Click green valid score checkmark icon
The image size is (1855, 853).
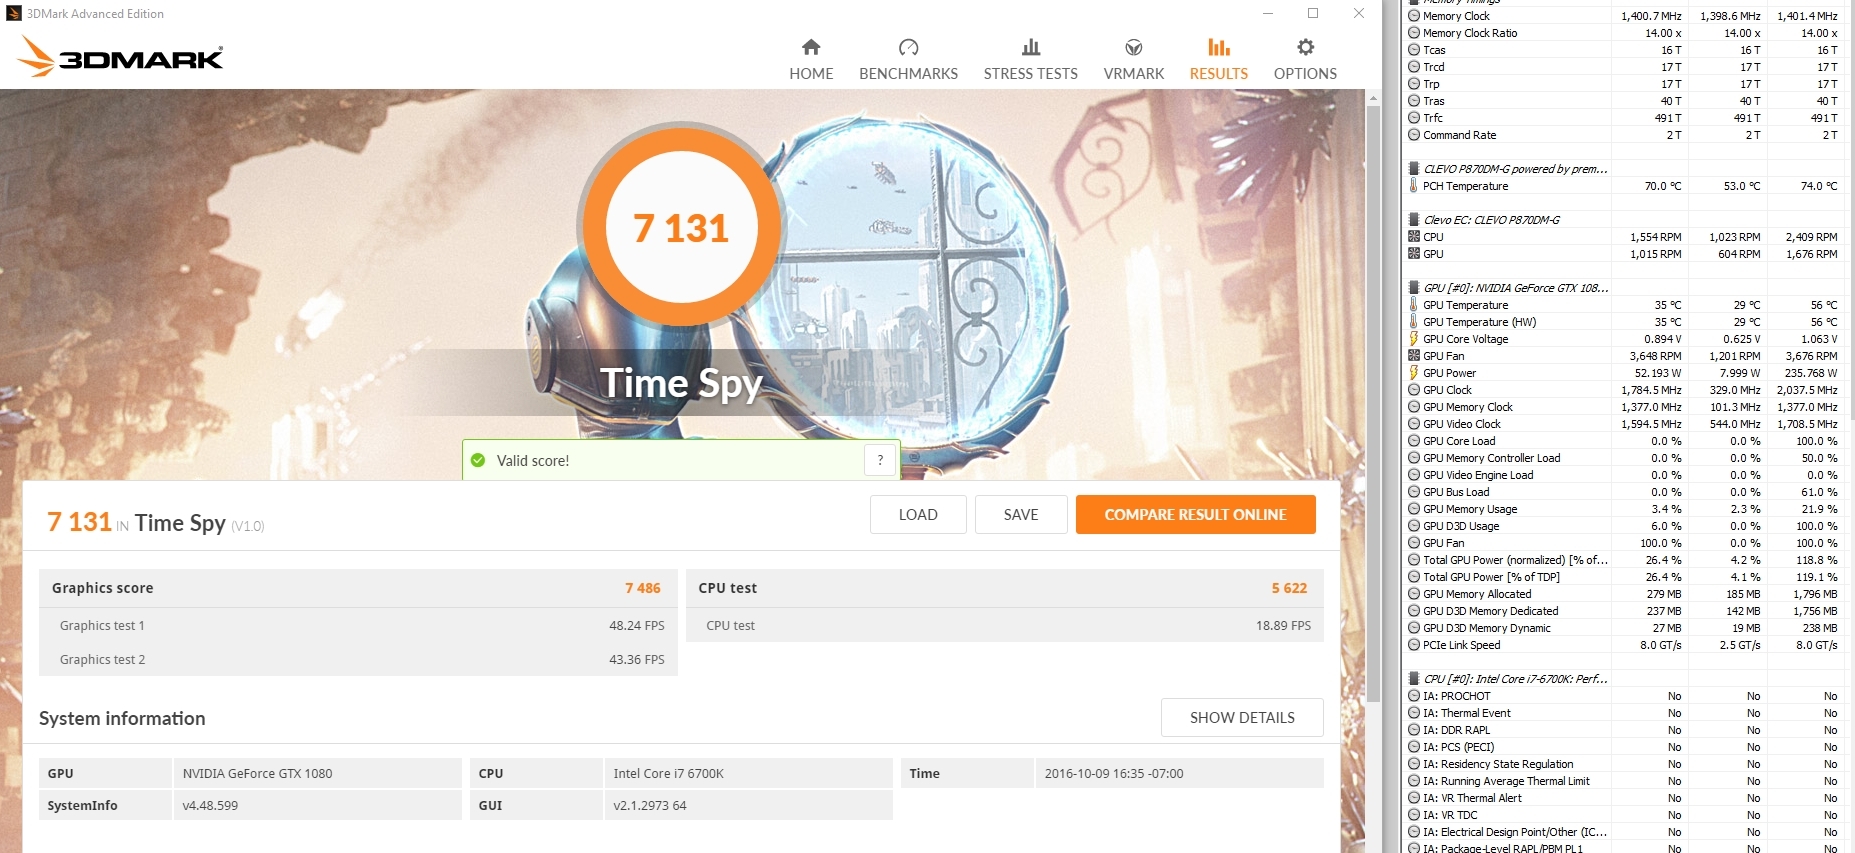[478, 460]
